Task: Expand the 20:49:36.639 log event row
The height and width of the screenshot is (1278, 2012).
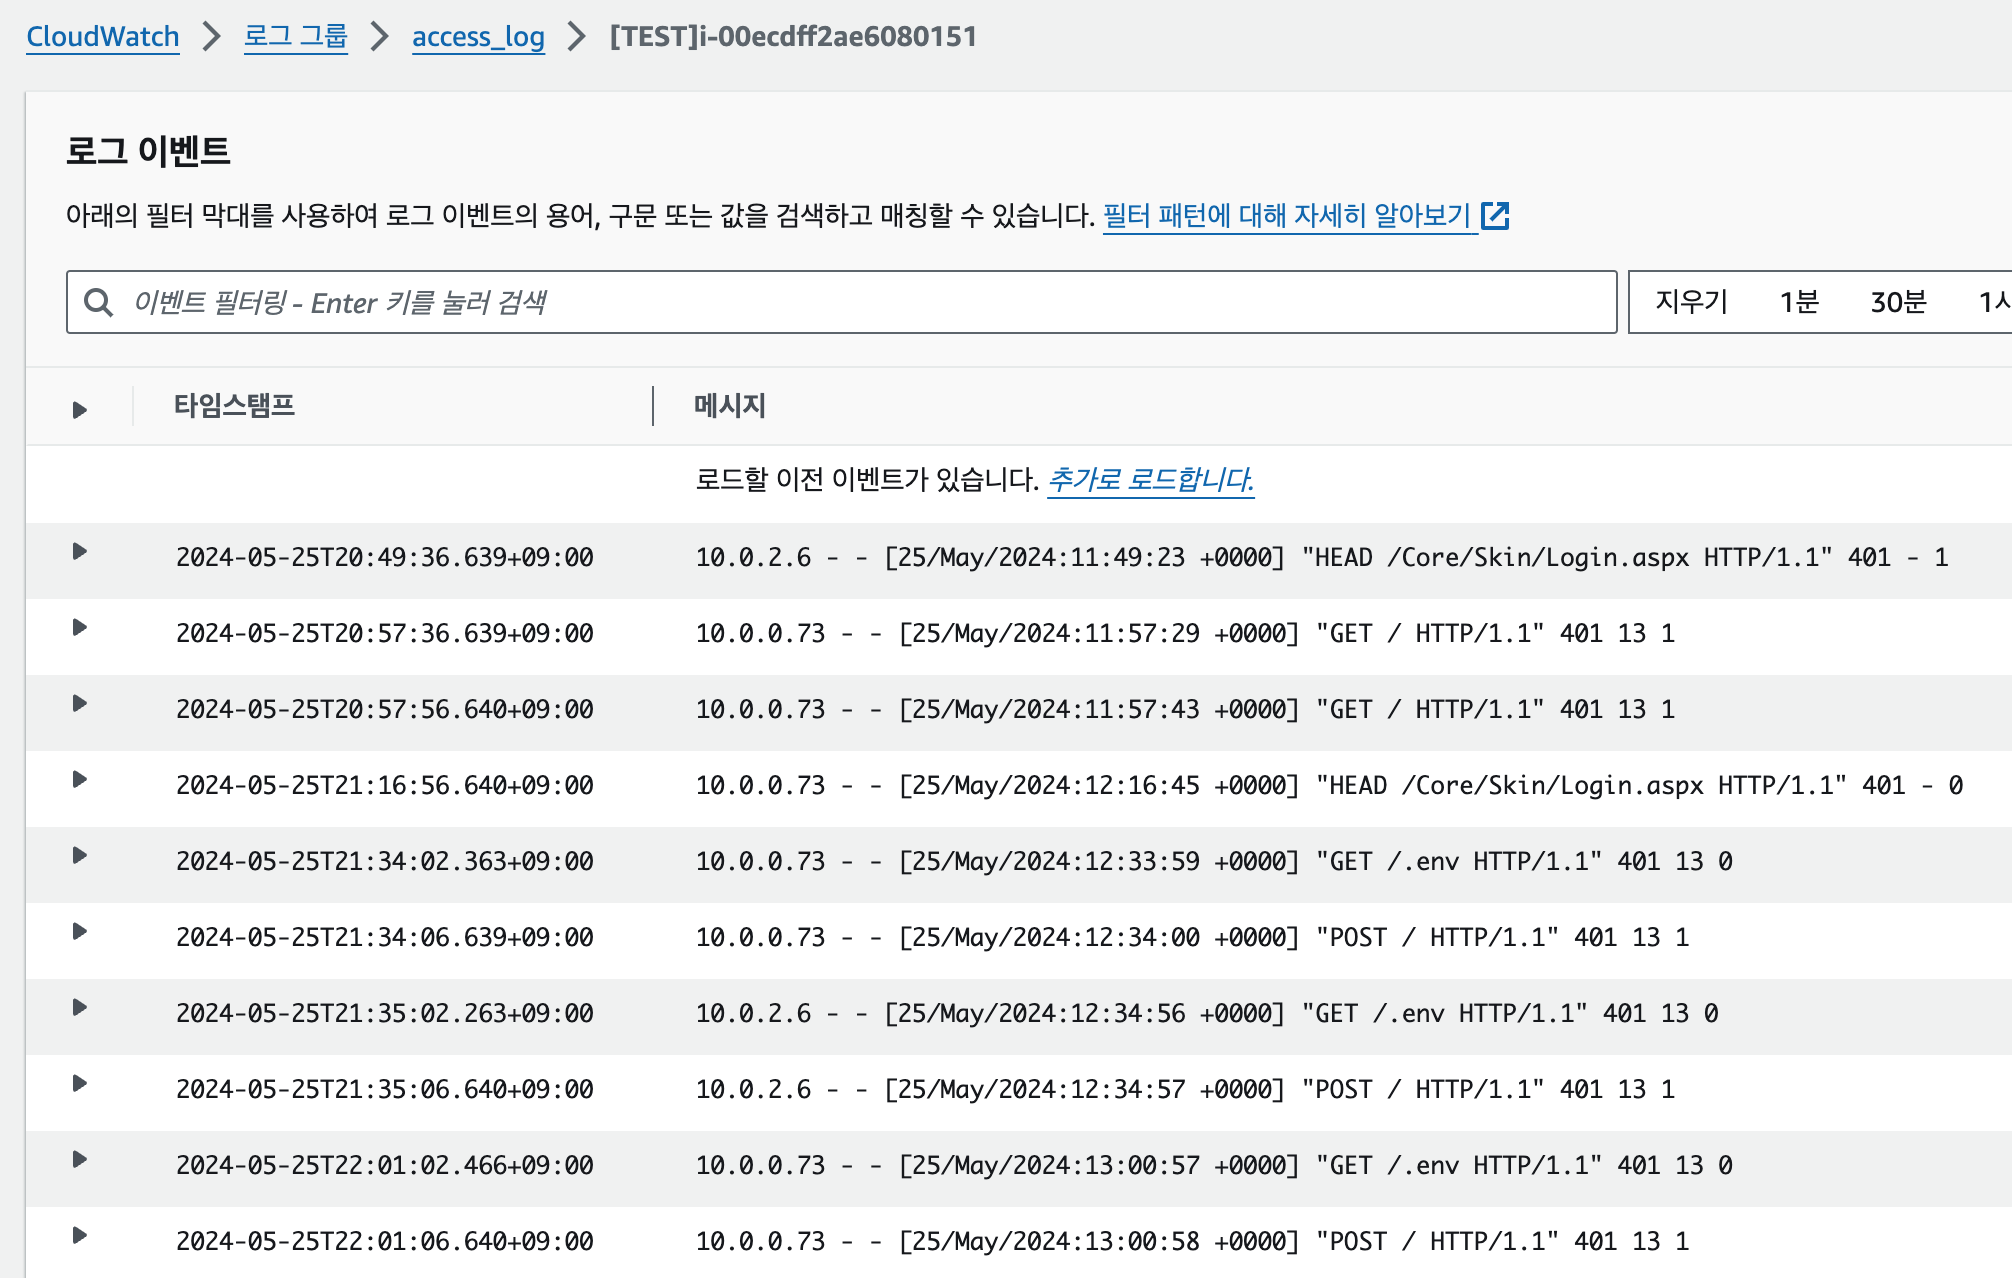Action: (80, 552)
